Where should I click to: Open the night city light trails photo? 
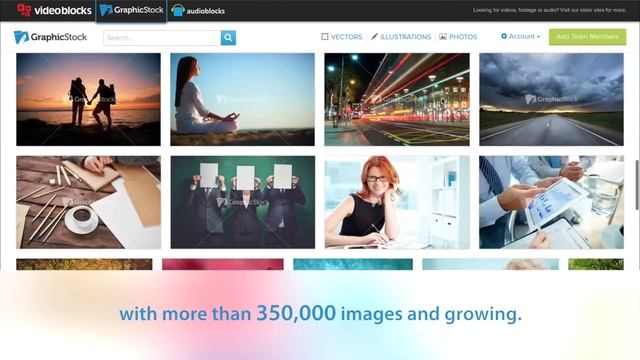397,99
